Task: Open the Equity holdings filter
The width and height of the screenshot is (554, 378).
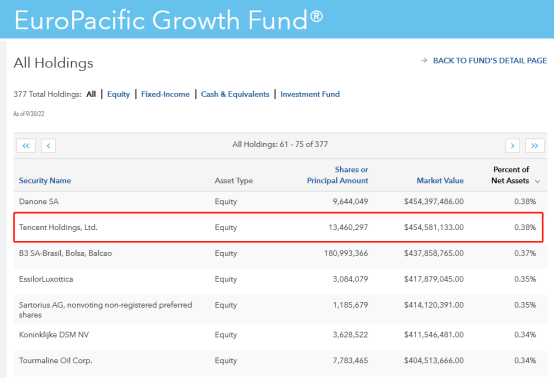Action: pos(119,94)
